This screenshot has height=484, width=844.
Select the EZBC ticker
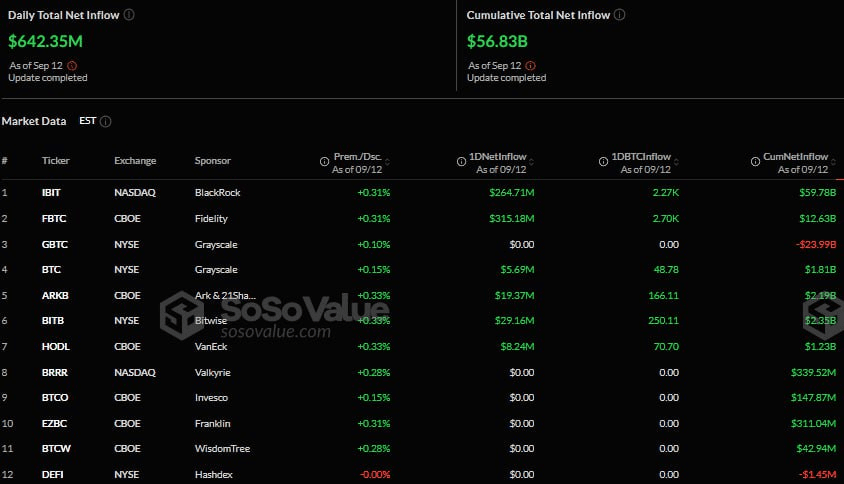[54, 424]
